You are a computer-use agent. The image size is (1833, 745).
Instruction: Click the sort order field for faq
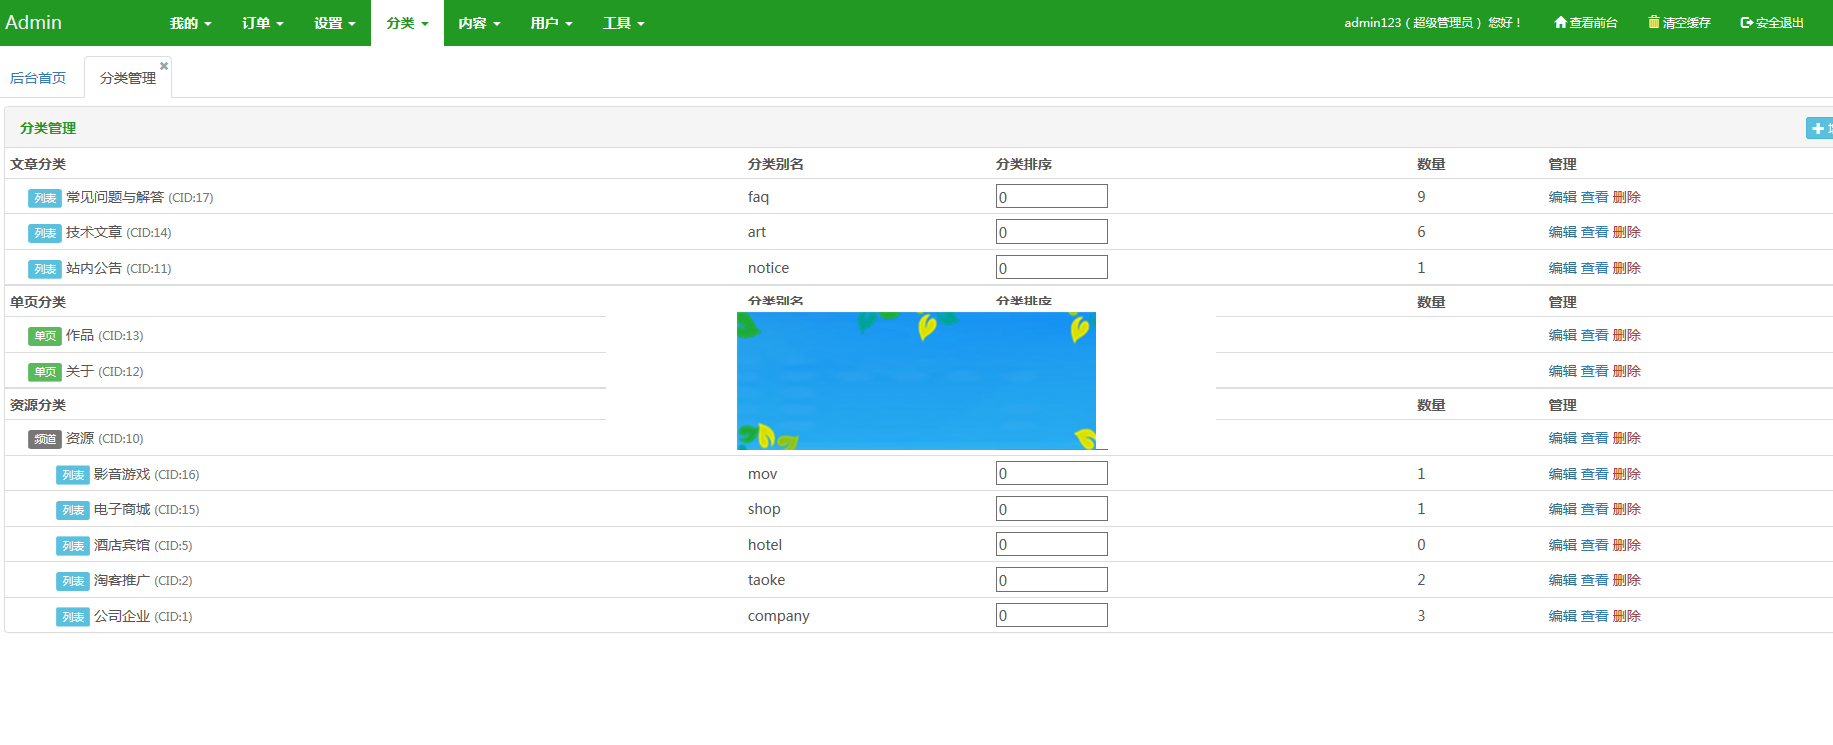1051,197
